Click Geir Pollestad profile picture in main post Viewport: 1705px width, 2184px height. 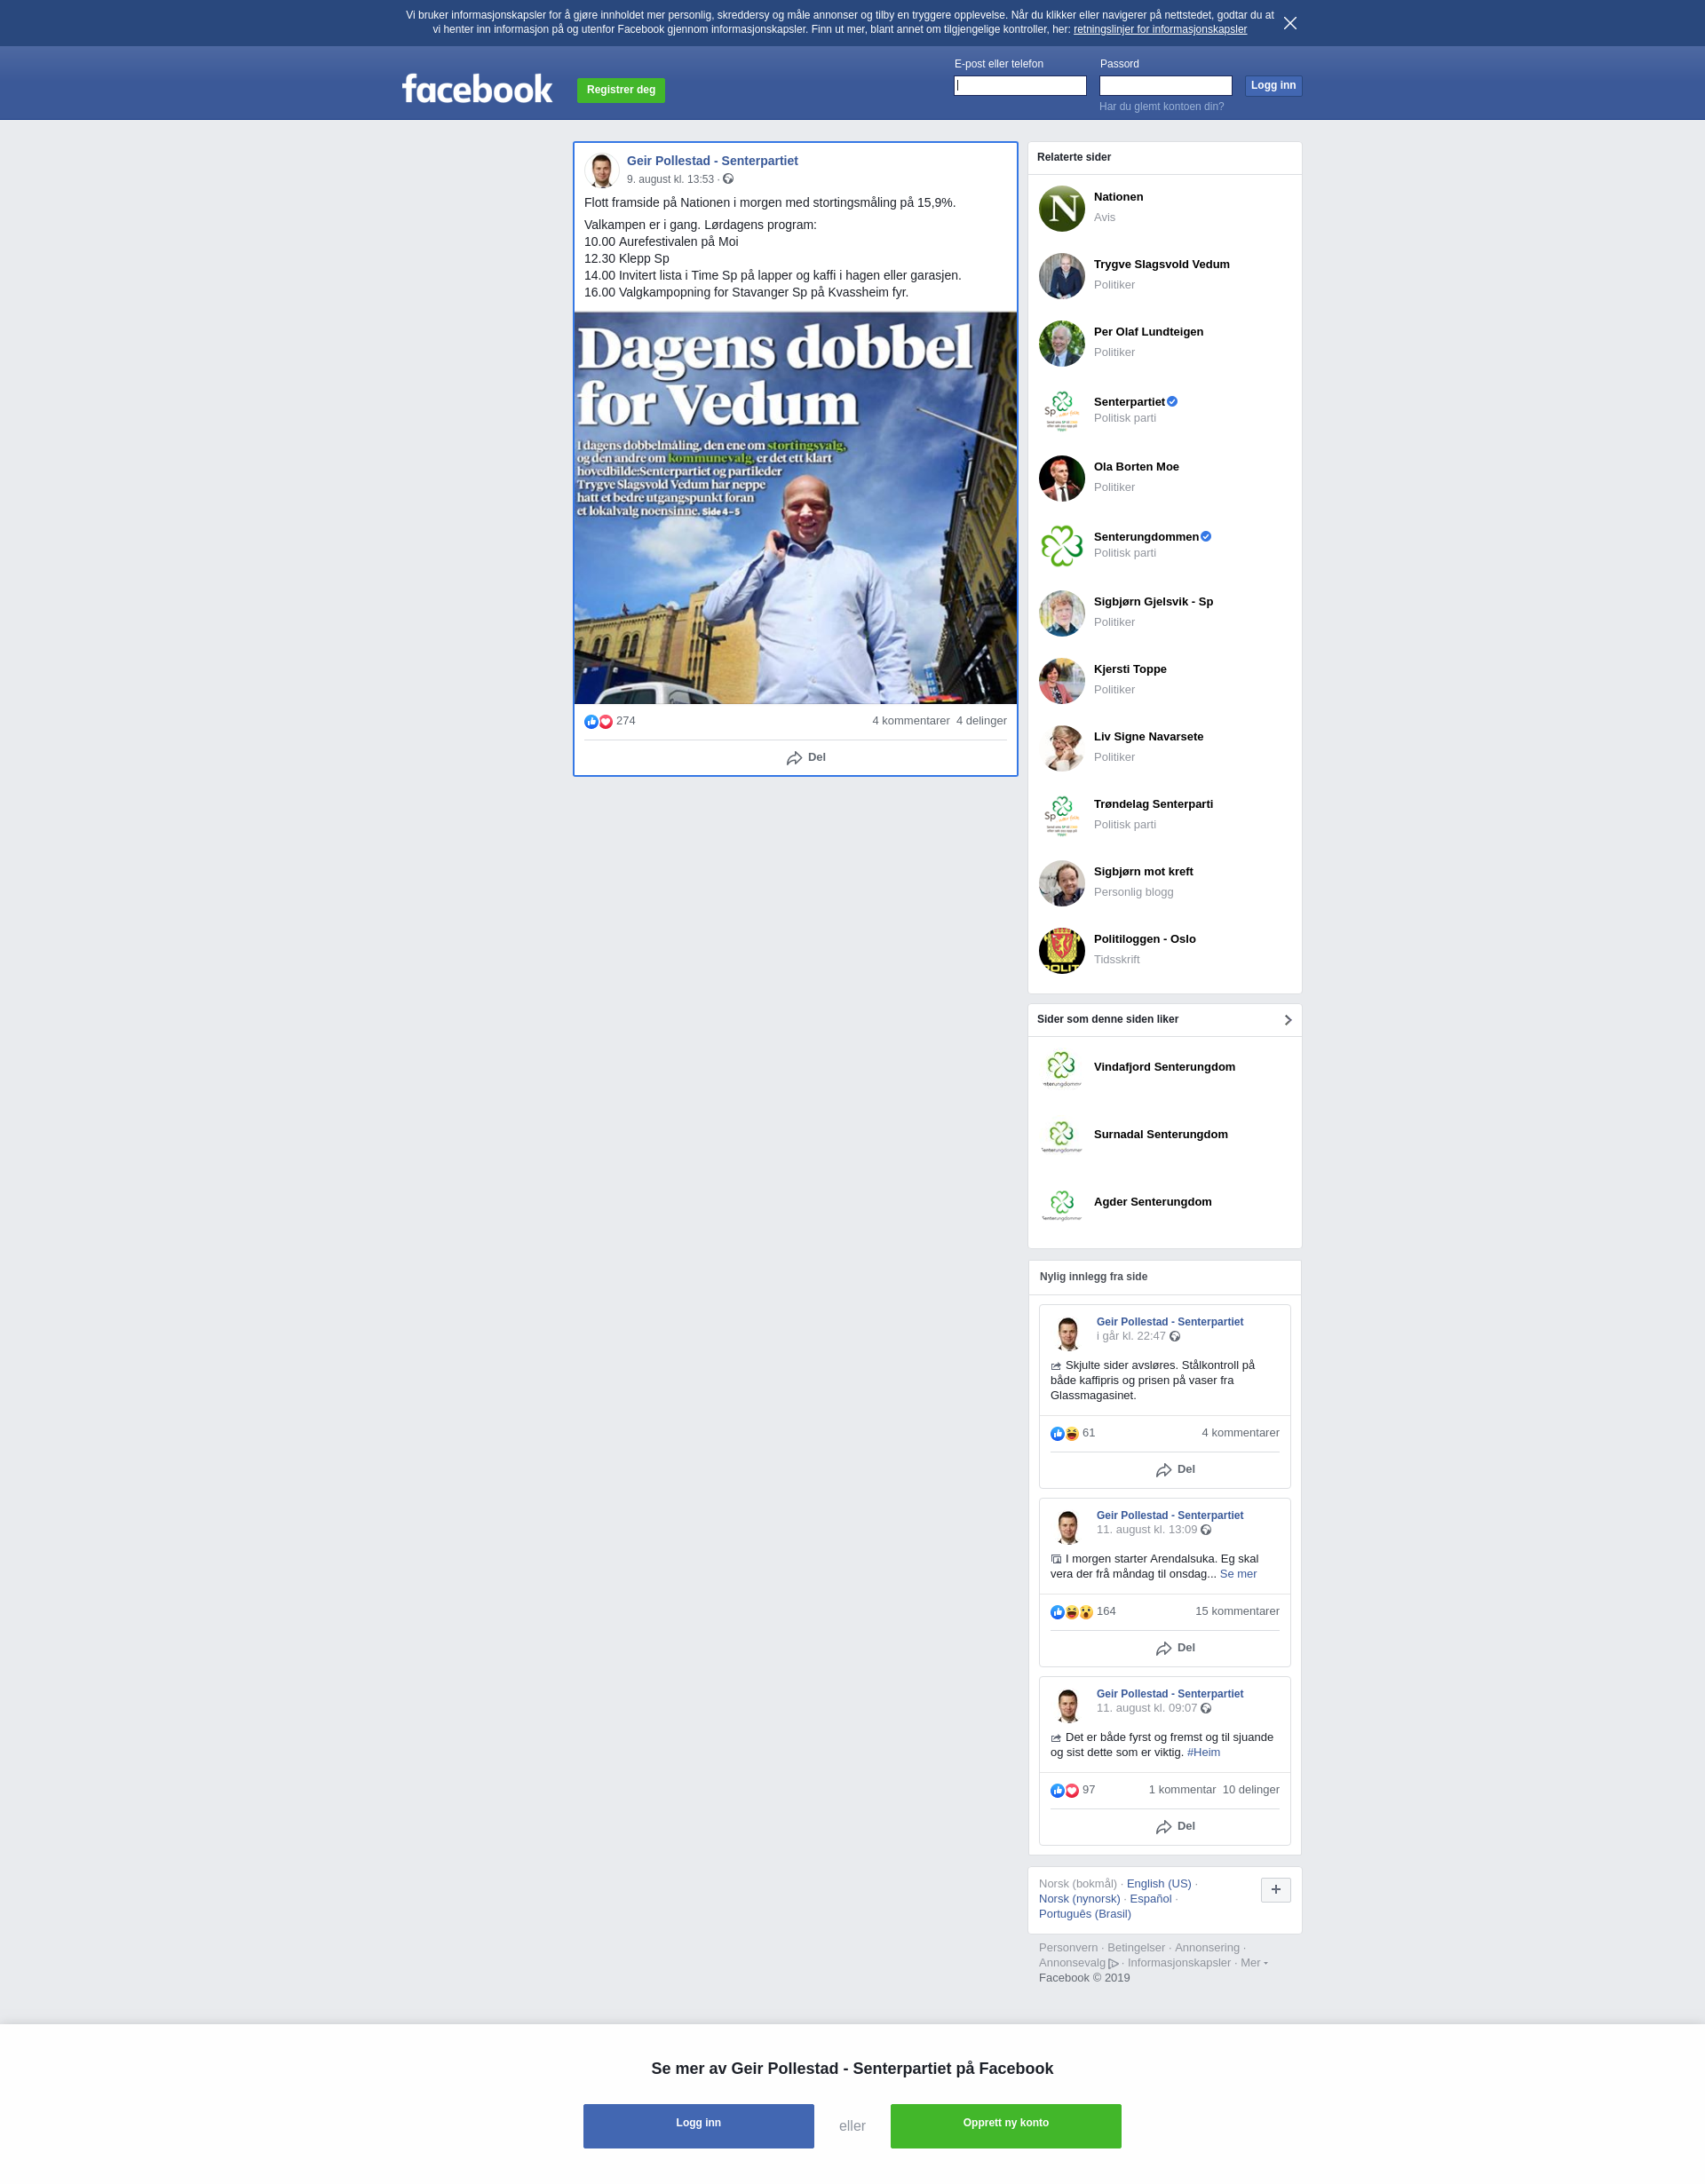tap(602, 171)
